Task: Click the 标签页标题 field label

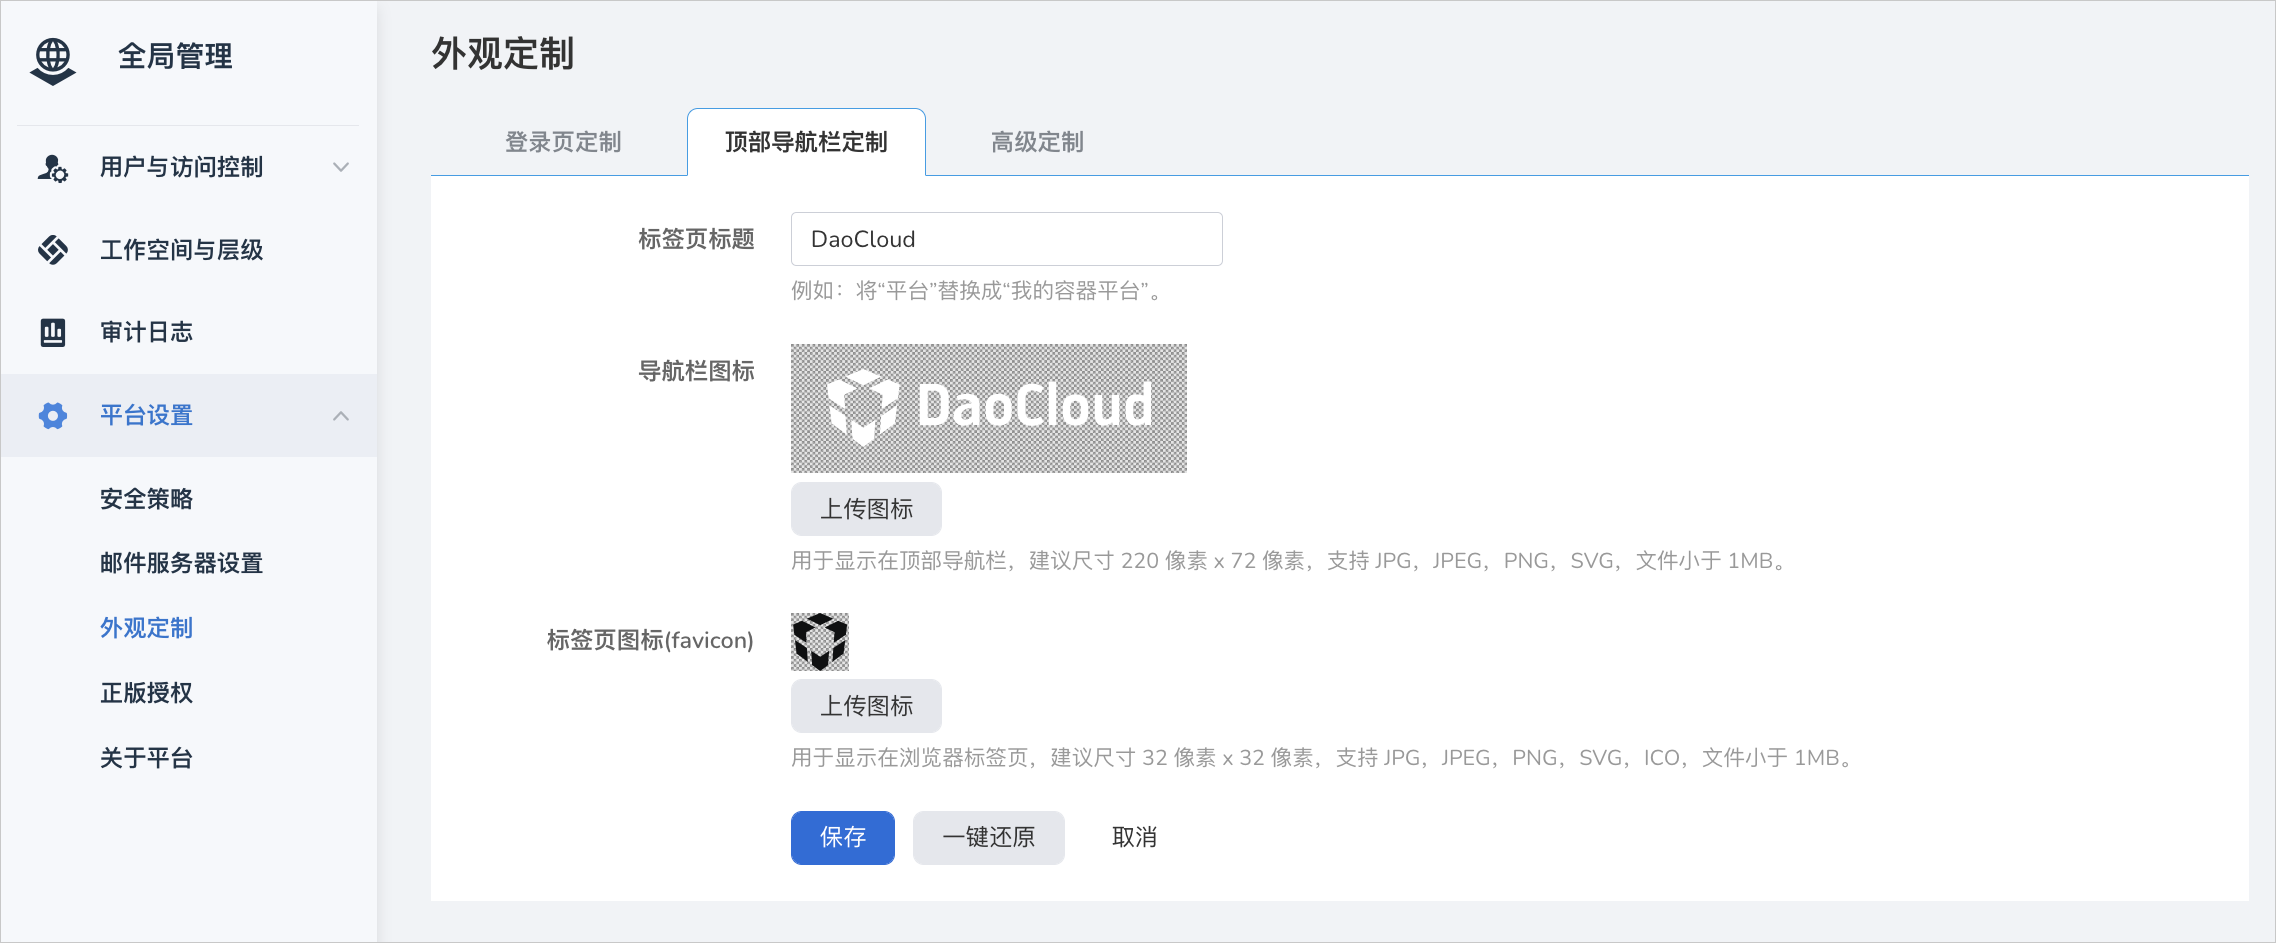Action: coord(696,239)
